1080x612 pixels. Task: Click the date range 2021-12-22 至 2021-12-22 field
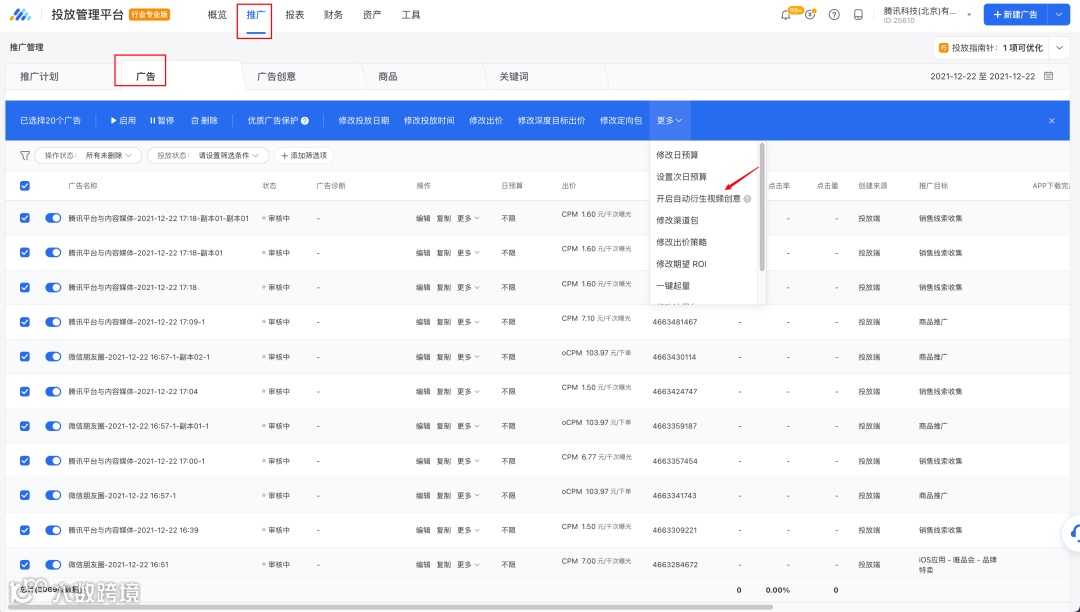pyautogui.click(x=982, y=76)
